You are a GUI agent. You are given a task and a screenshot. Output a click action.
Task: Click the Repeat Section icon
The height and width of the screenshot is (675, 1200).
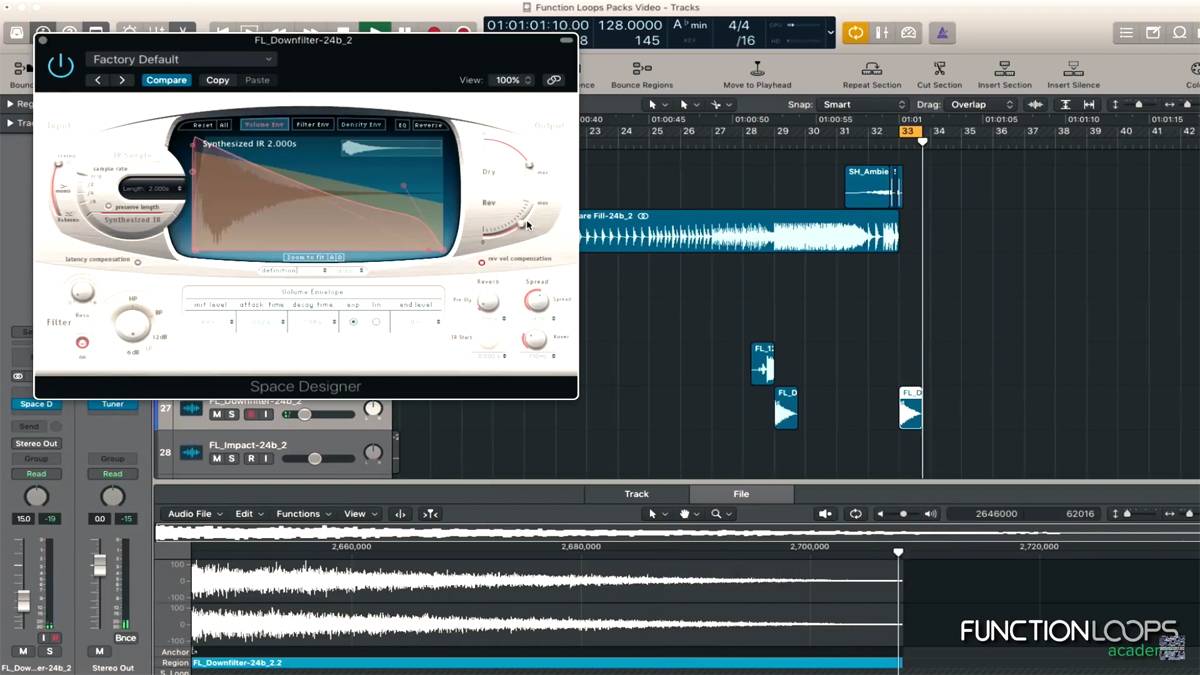click(x=871, y=69)
